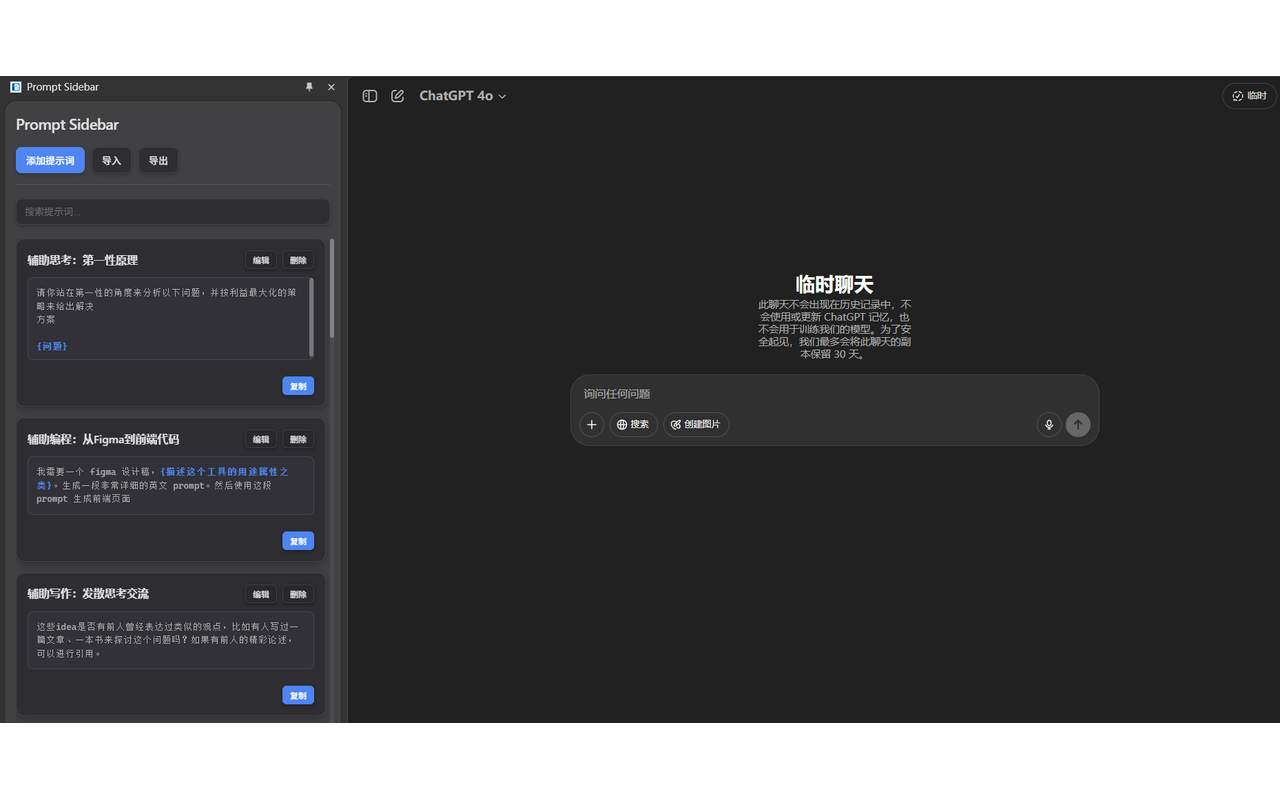Click the 添加提示词 add prompt button
This screenshot has width=1280, height=800.
click(x=49, y=160)
